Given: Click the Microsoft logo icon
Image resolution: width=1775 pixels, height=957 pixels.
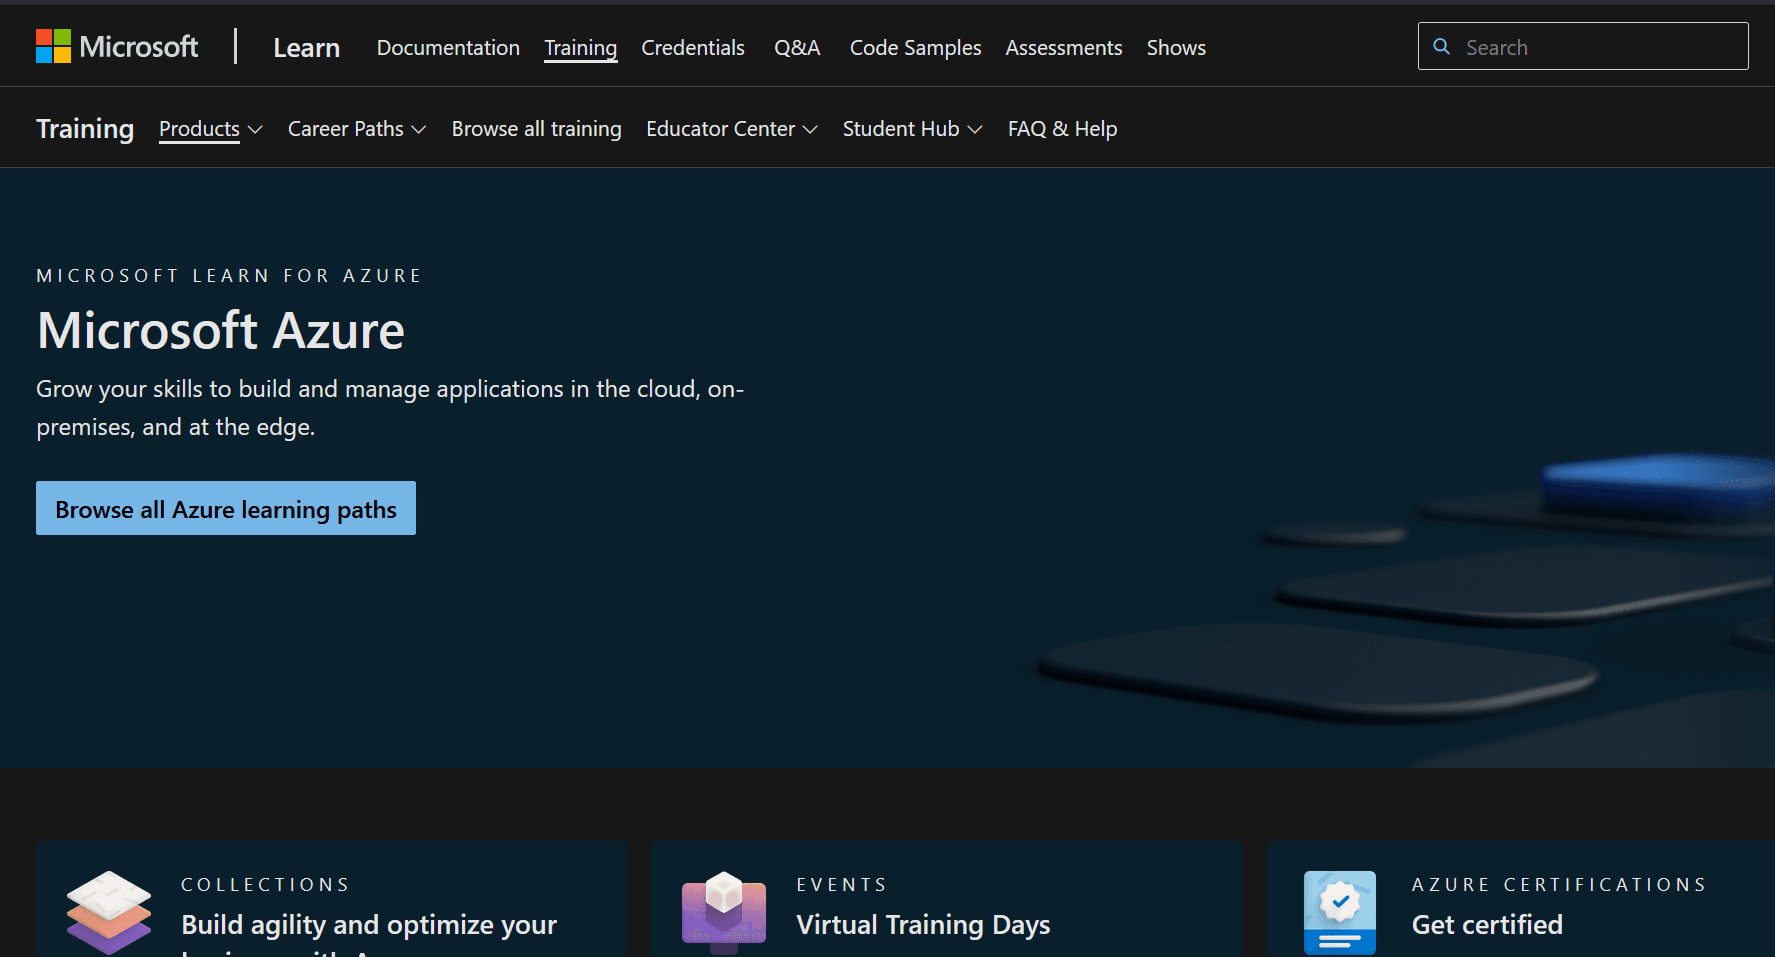Looking at the screenshot, I should point(53,46).
